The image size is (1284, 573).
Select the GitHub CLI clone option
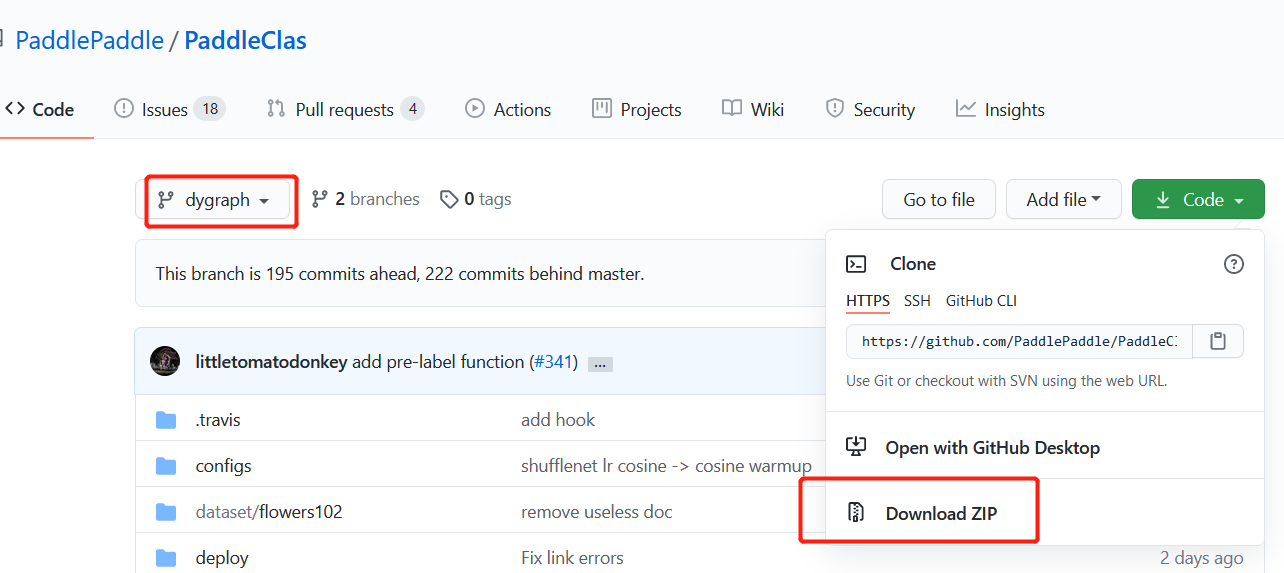coord(981,300)
